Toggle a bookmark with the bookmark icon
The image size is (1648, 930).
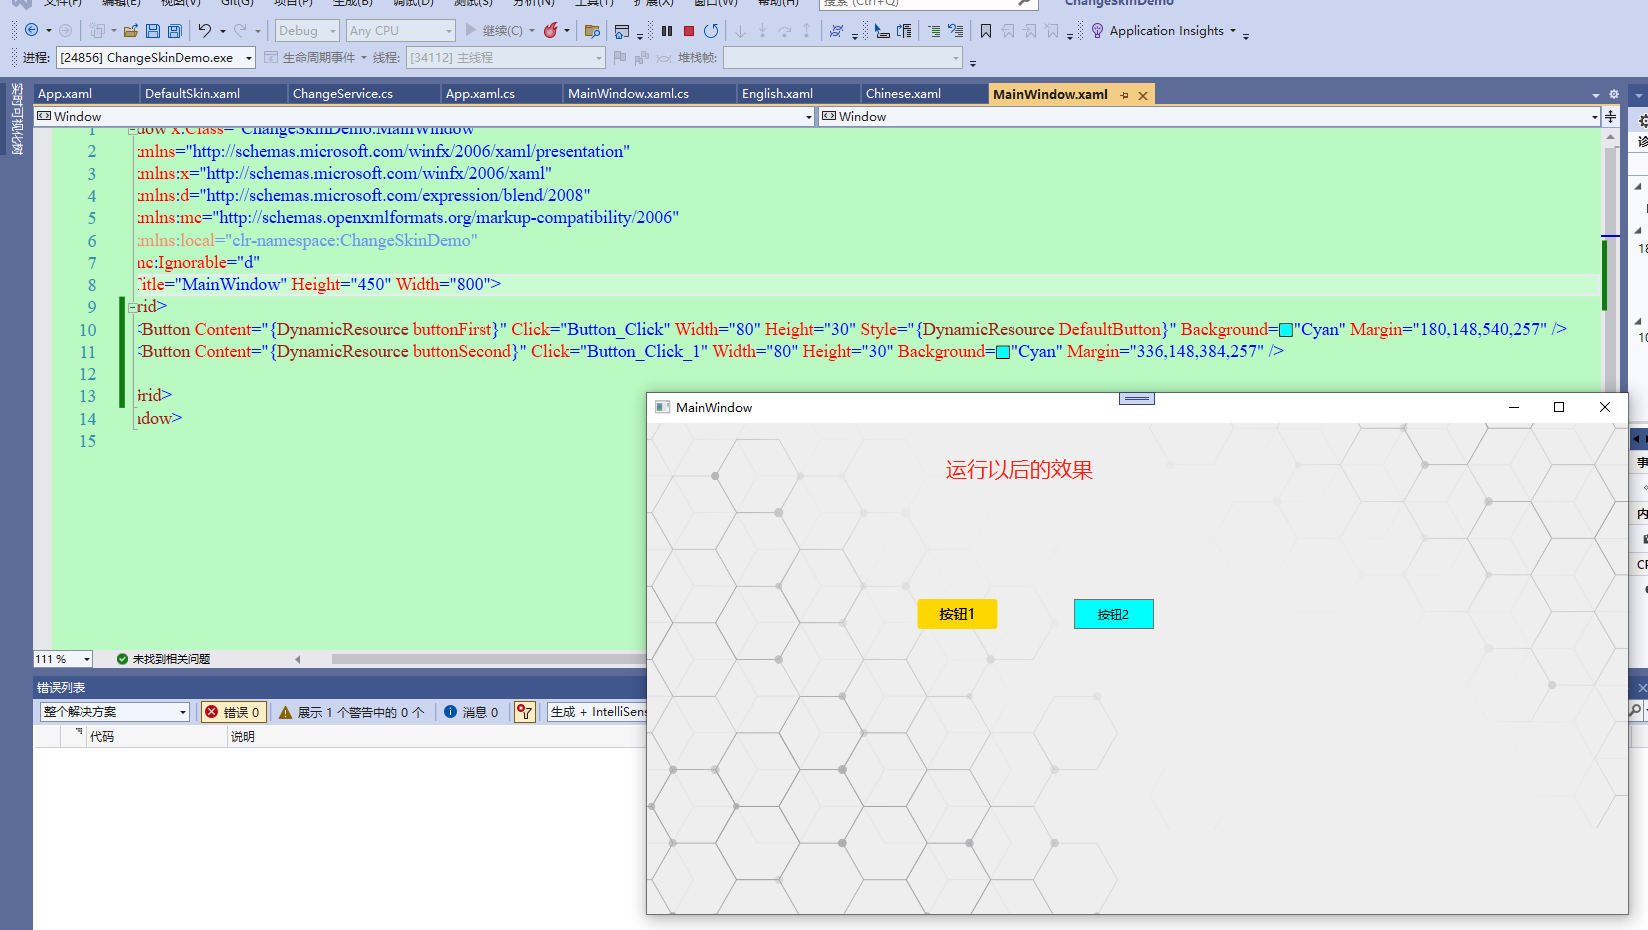click(x=986, y=31)
